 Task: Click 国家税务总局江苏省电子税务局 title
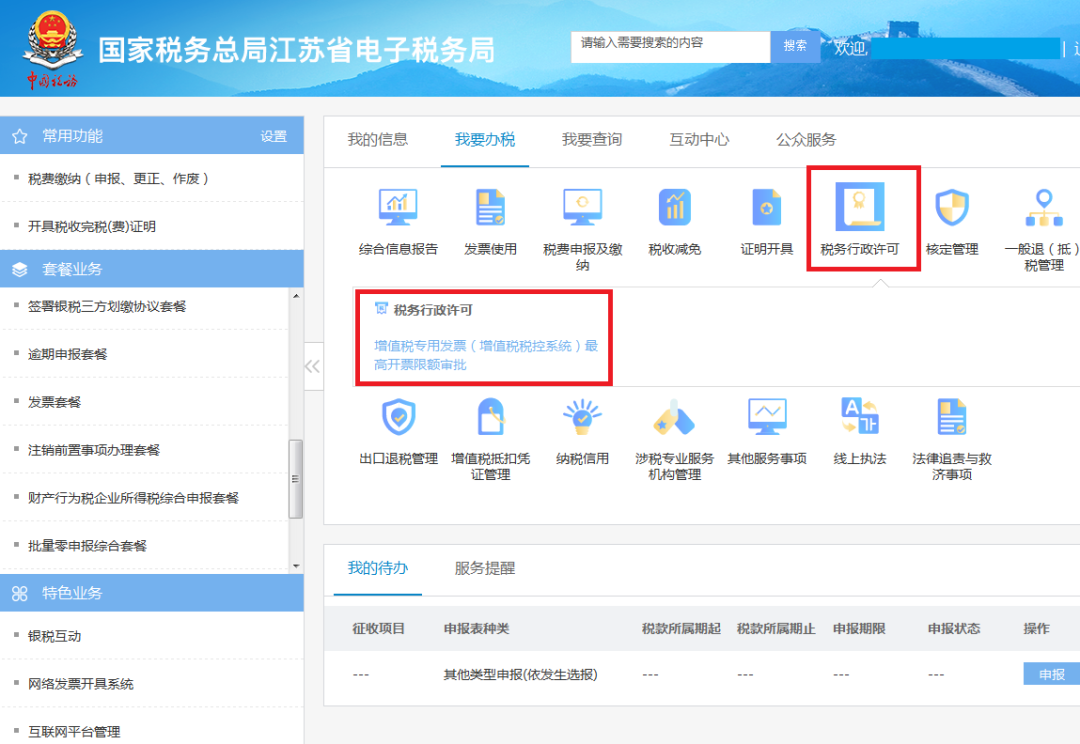pos(296,50)
